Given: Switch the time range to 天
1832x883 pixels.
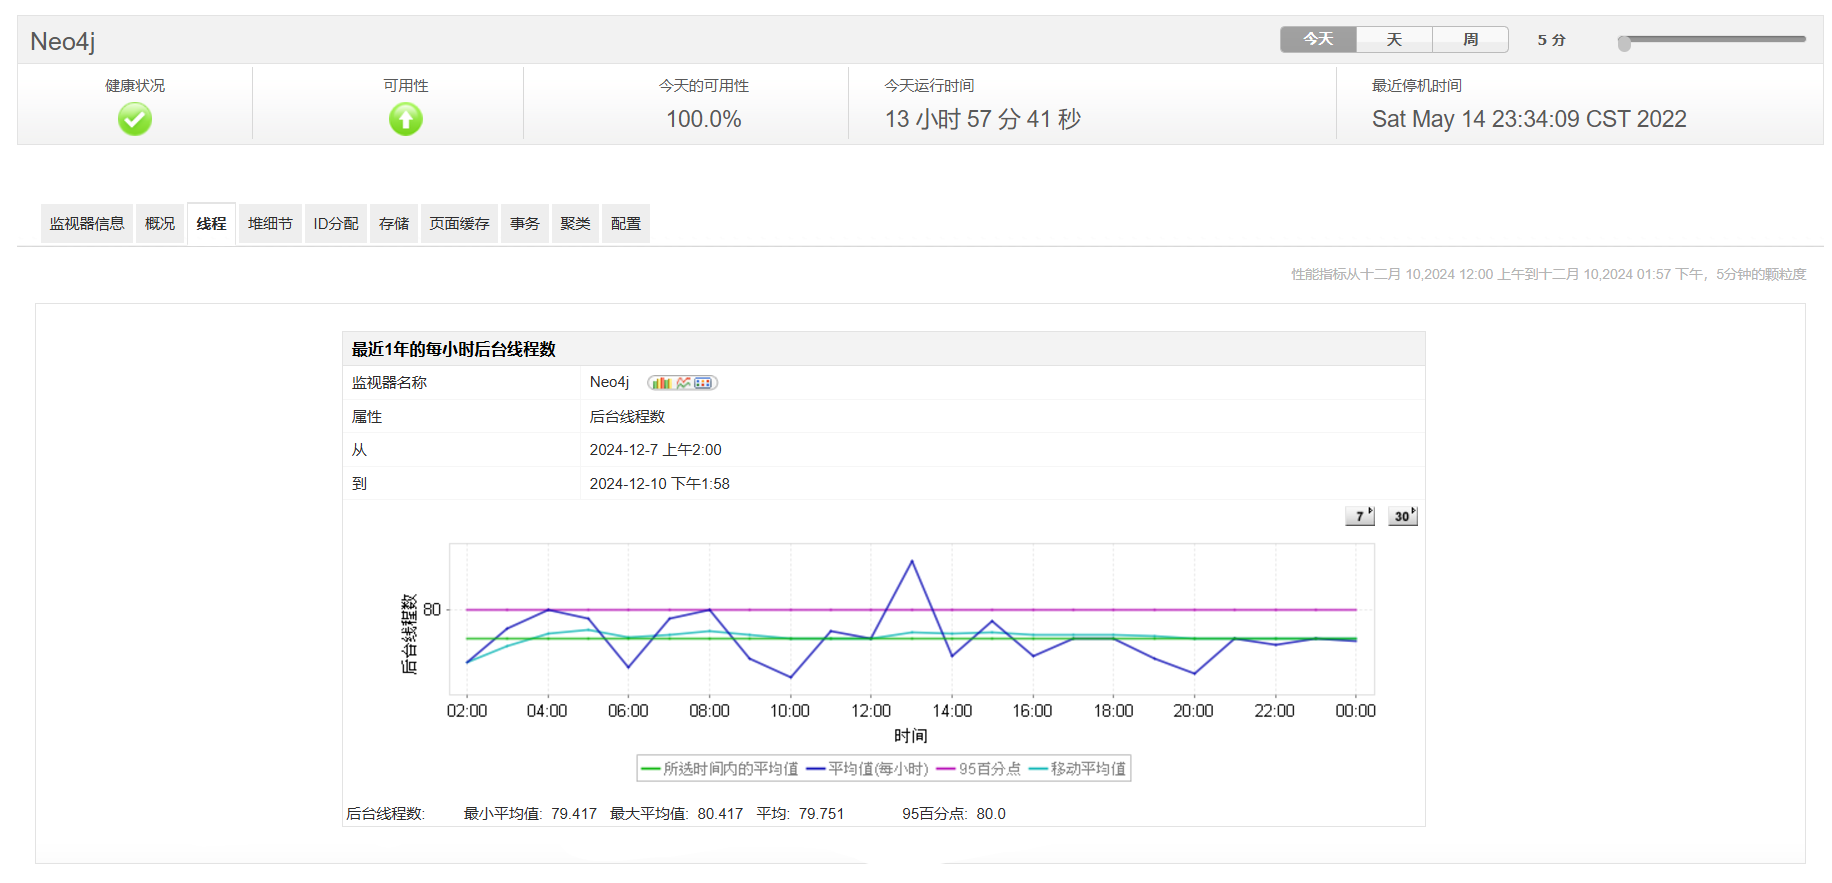Looking at the screenshot, I should (1394, 39).
